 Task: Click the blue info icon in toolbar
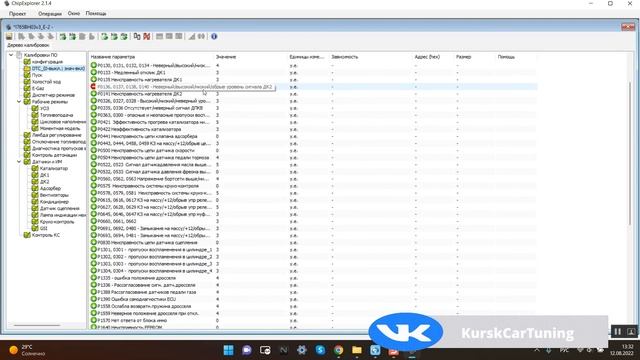point(214,37)
